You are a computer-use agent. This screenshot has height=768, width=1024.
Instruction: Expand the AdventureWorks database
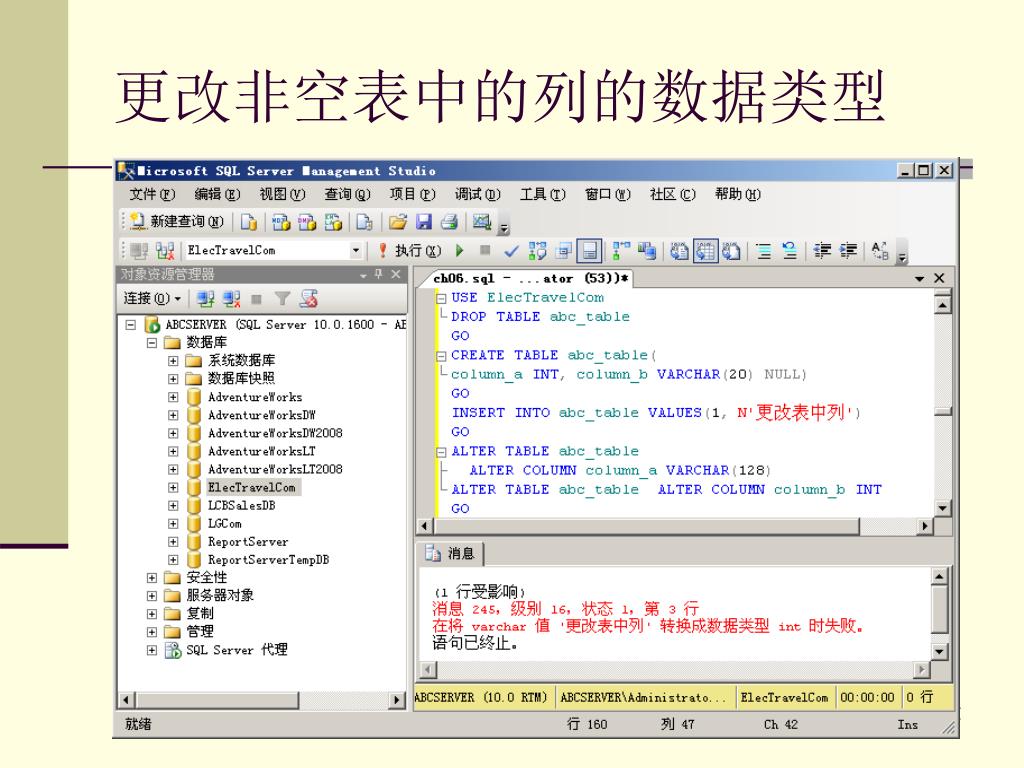tap(172, 396)
